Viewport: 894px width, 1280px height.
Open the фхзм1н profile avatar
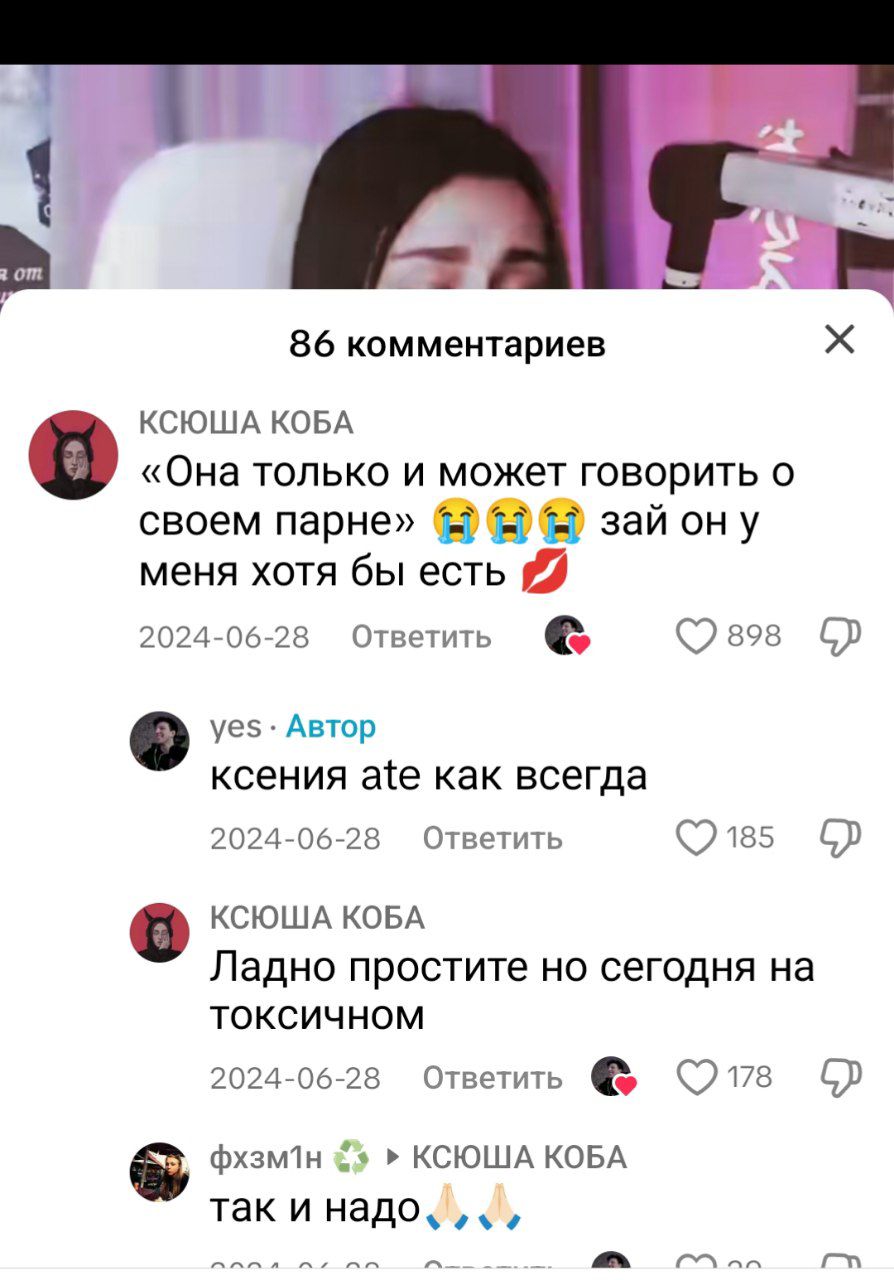coord(159,1172)
